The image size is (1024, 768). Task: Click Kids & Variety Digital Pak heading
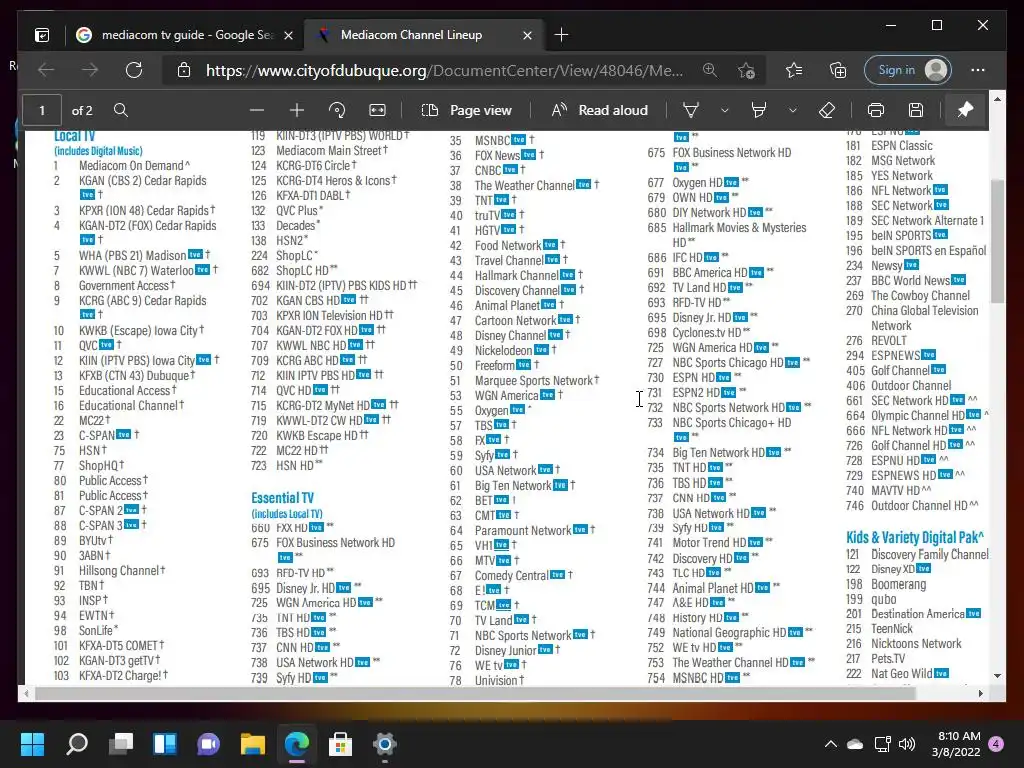click(x=914, y=537)
